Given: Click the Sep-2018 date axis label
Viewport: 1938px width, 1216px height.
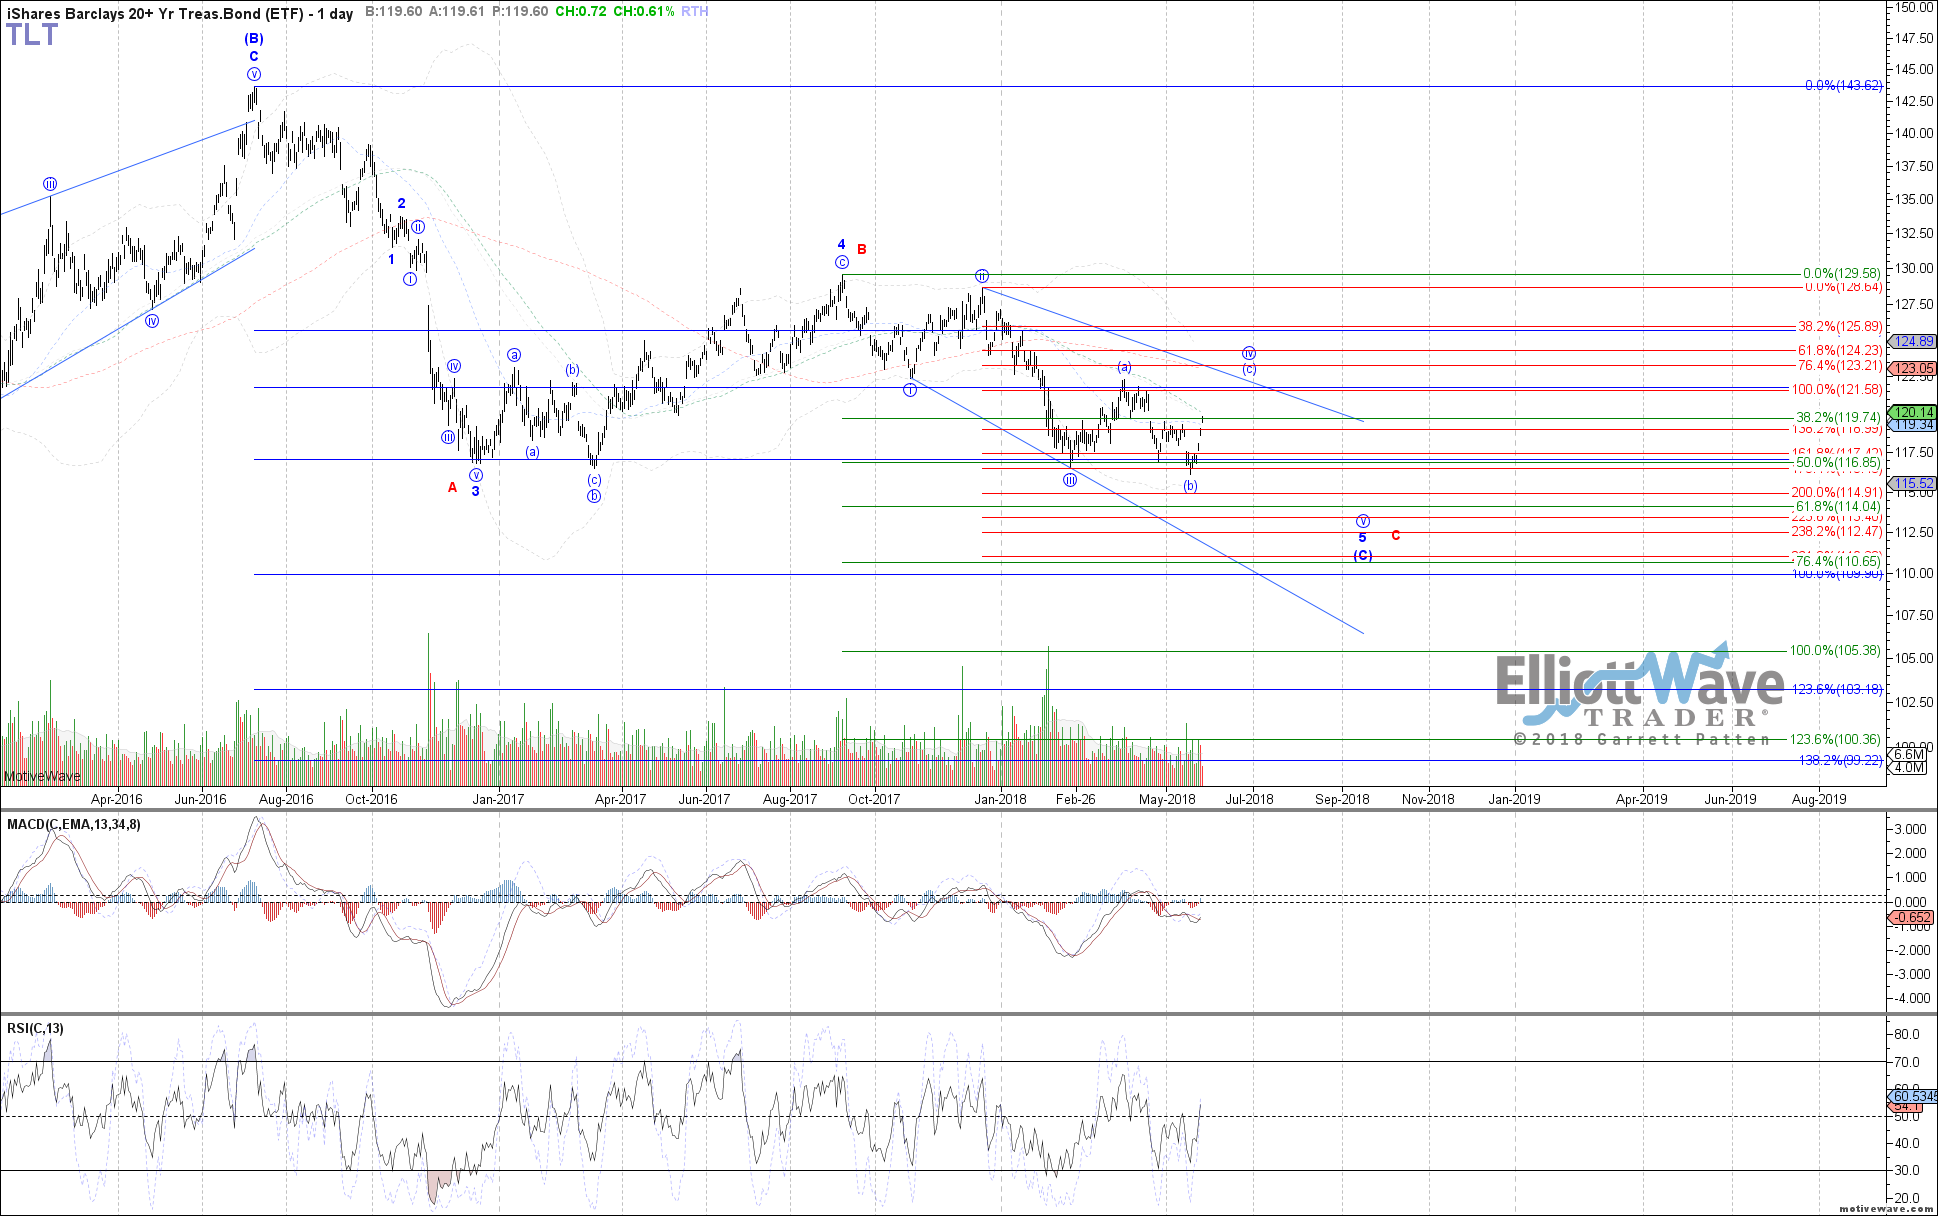Looking at the screenshot, I should [x=1342, y=799].
